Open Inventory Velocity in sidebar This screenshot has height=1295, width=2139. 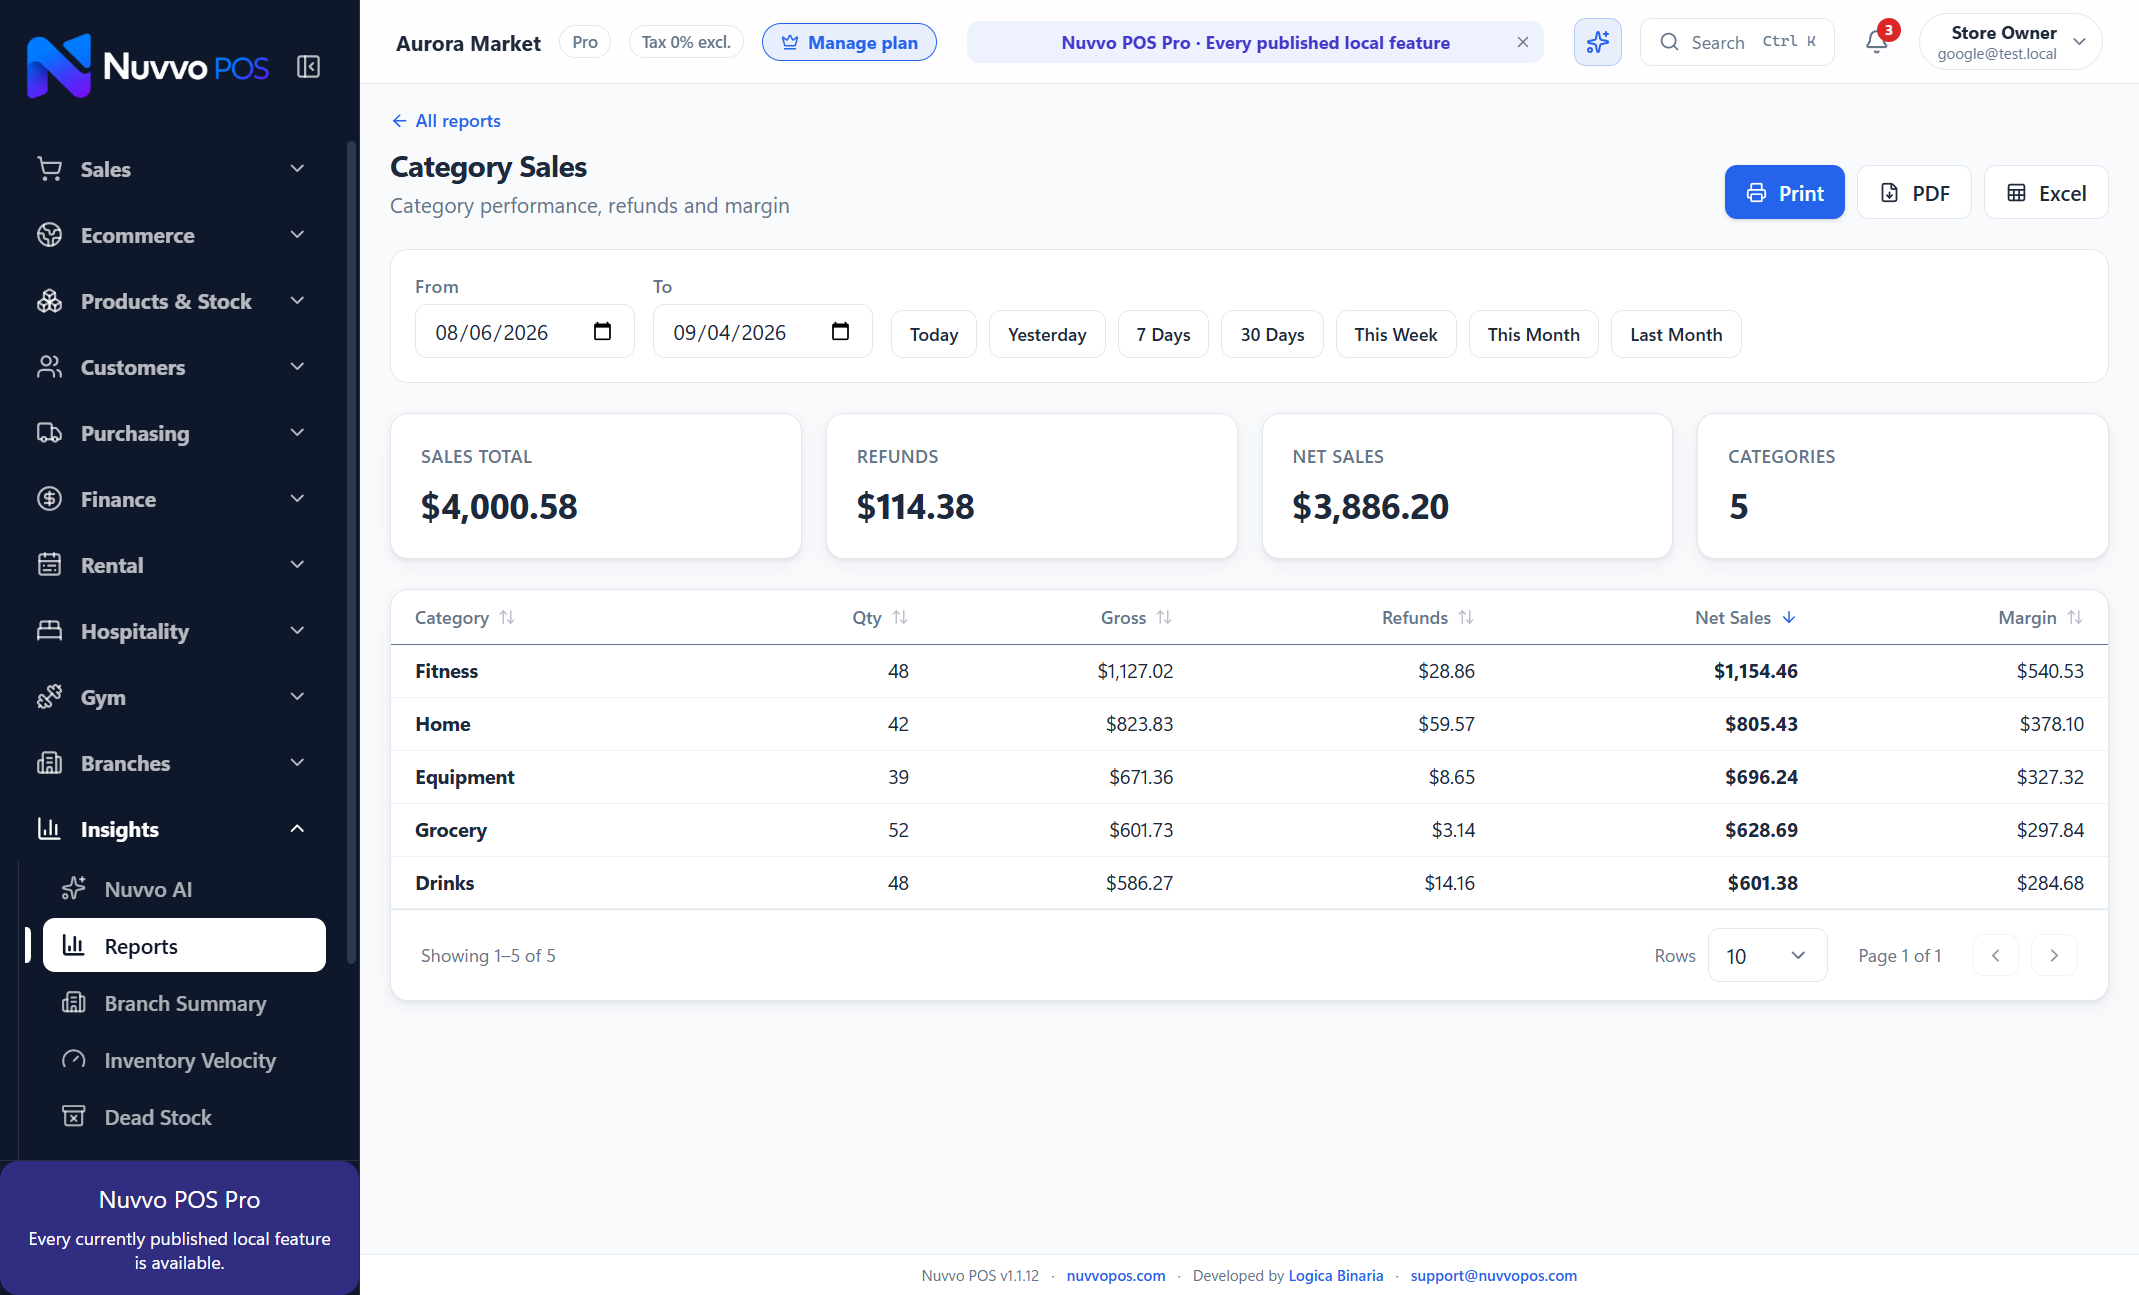(x=184, y=1060)
